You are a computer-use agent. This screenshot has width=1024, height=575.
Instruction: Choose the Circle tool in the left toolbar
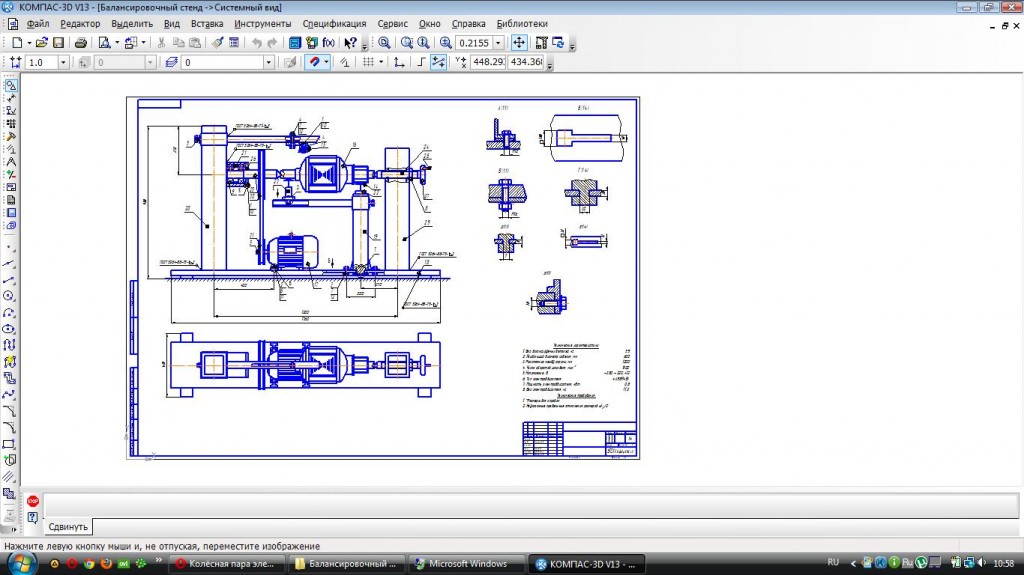pos(9,297)
